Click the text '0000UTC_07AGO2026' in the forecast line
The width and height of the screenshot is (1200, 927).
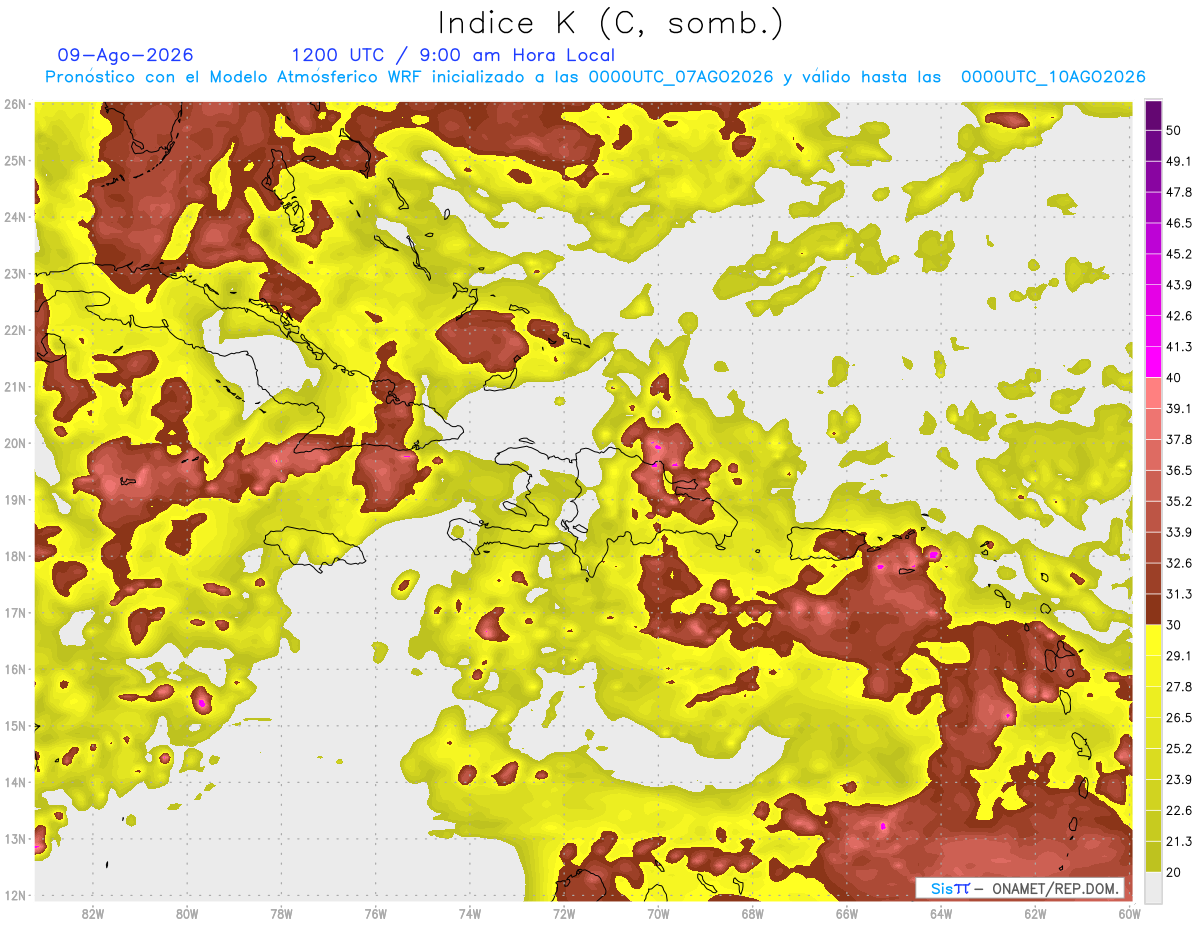tap(681, 77)
